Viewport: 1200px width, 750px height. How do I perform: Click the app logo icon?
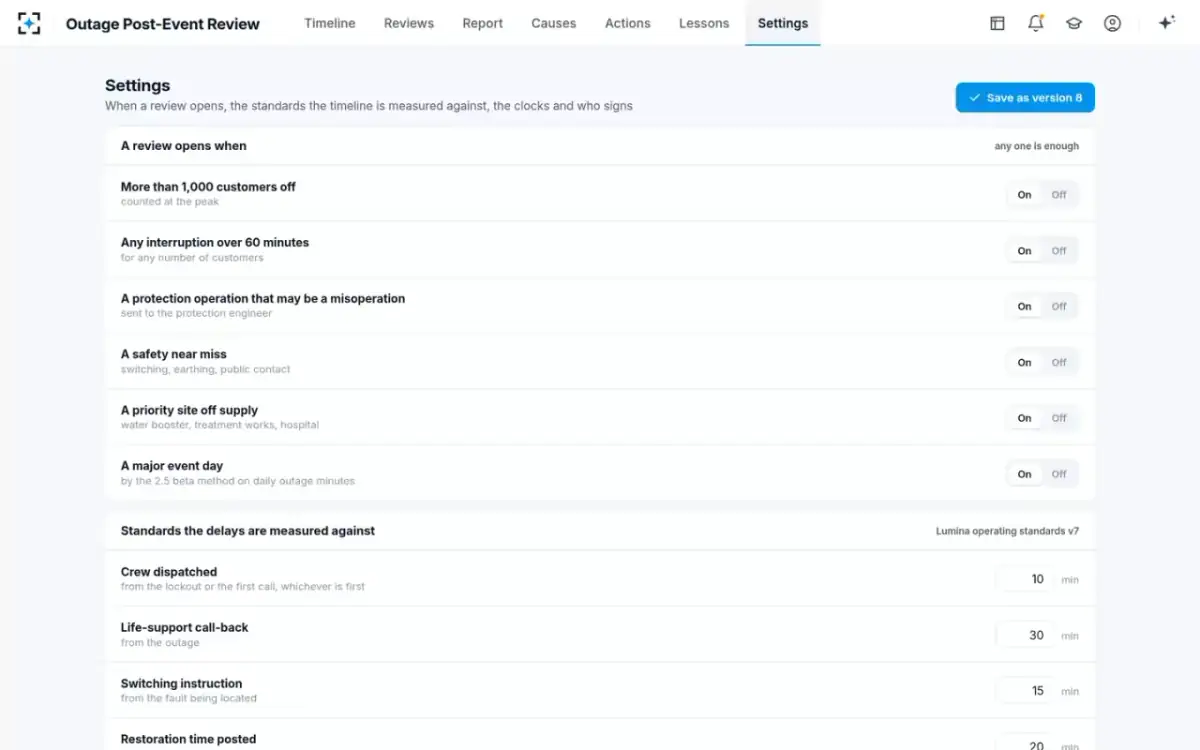(x=30, y=23)
